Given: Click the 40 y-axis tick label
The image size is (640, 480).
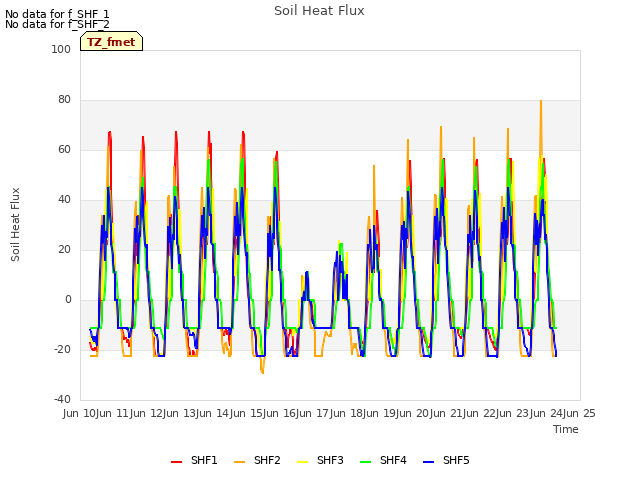Looking at the screenshot, I should [x=64, y=200].
